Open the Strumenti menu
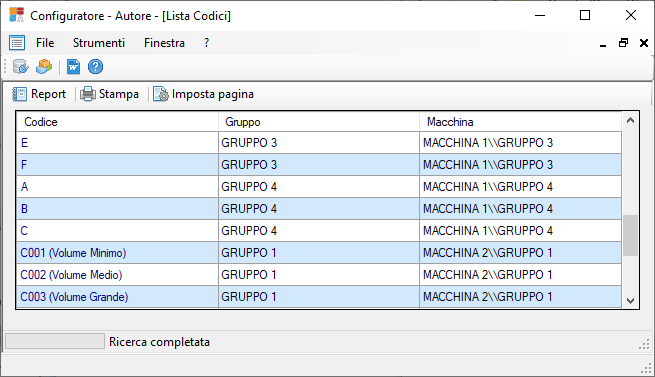The width and height of the screenshot is (655, 377). coord(99,43)
